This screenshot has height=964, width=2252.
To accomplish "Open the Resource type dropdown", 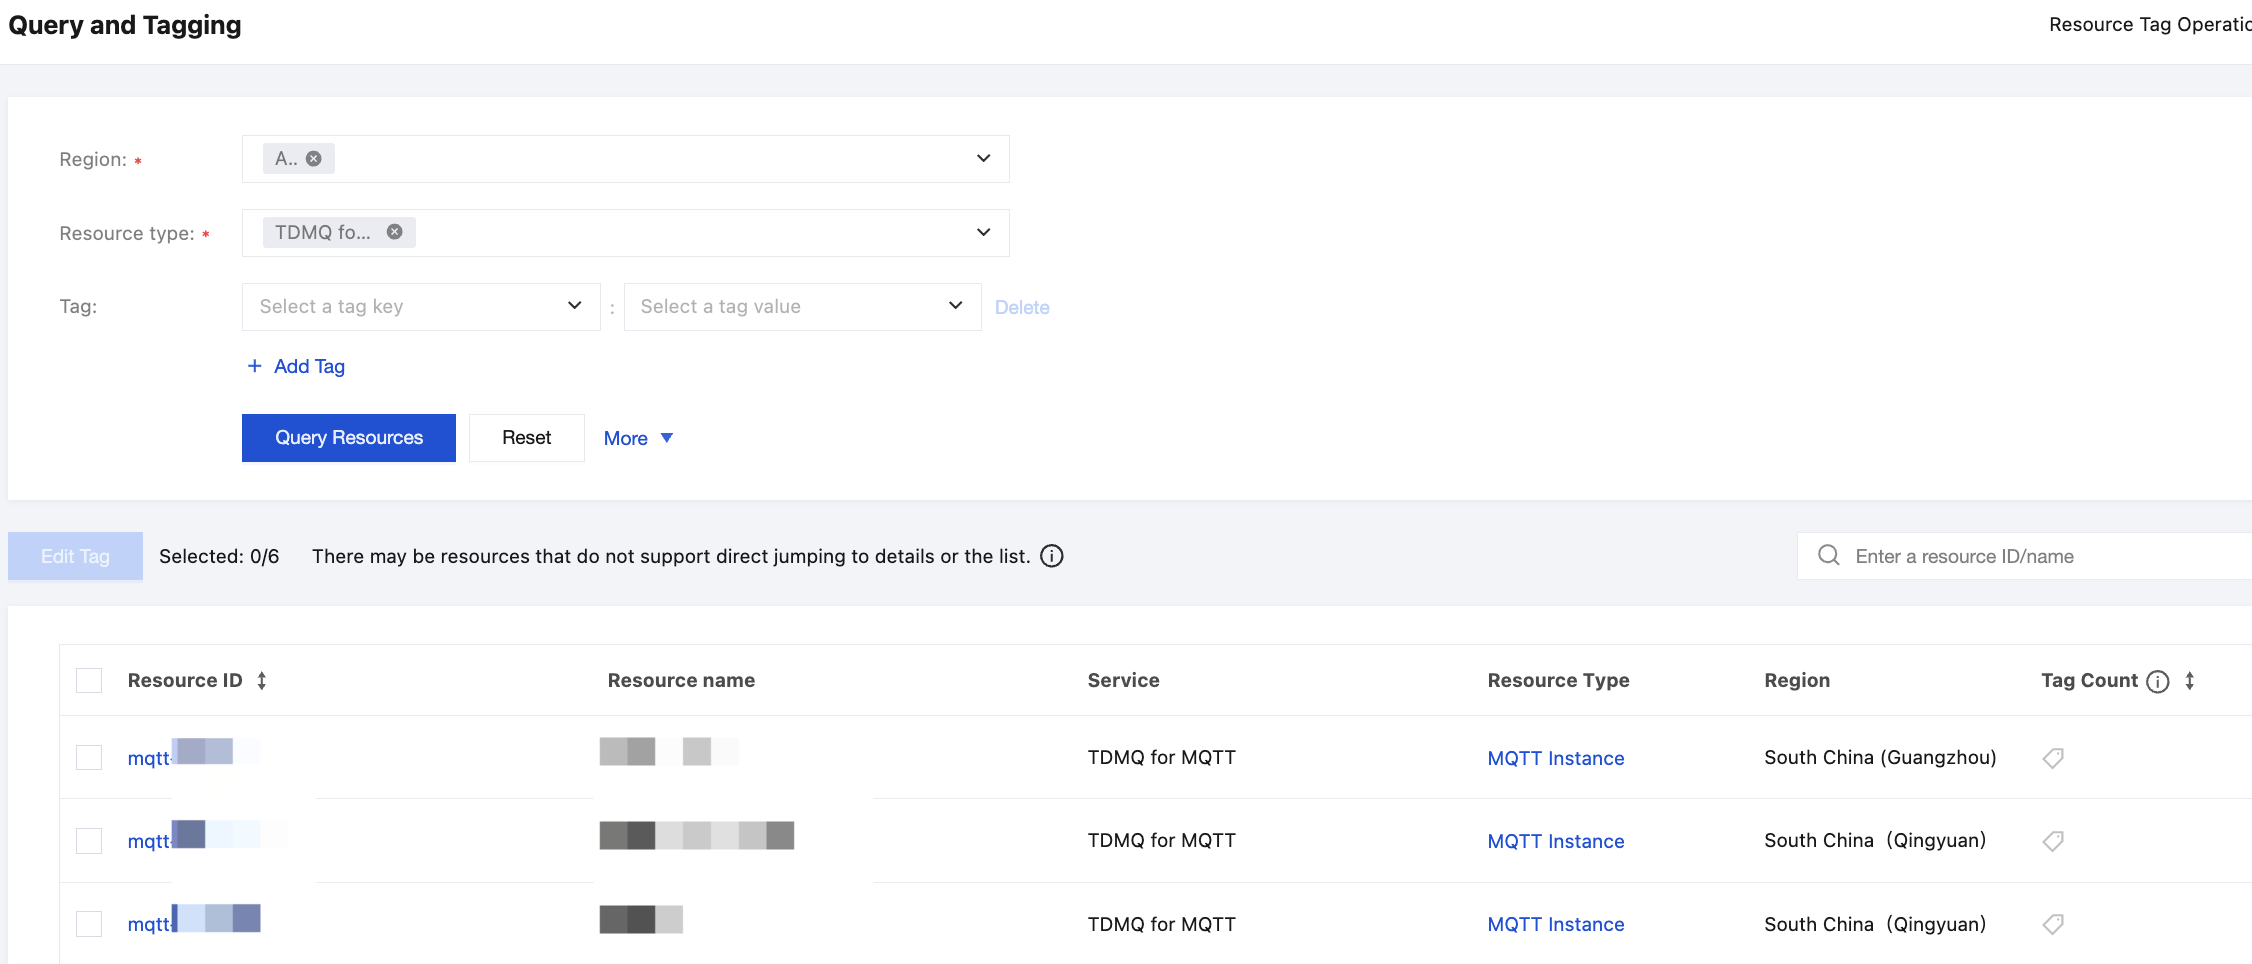I will (x=983, y=233).
